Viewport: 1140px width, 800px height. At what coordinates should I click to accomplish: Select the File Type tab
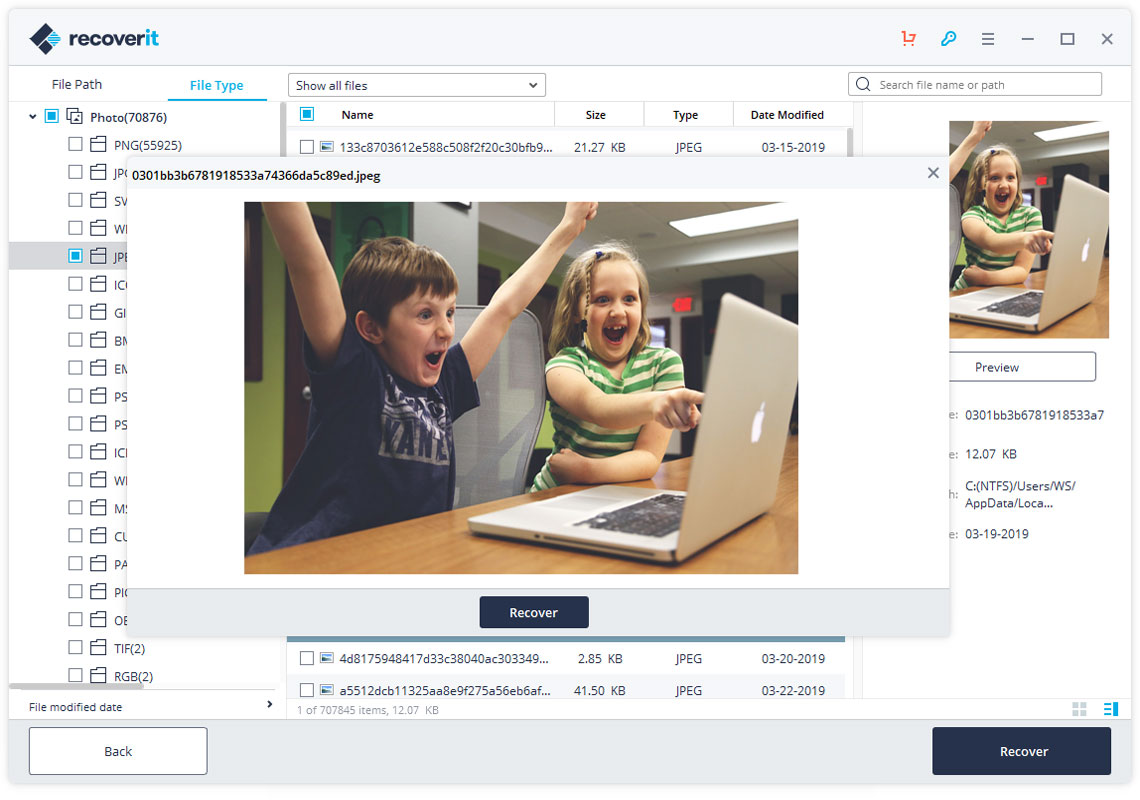(218, 86)
